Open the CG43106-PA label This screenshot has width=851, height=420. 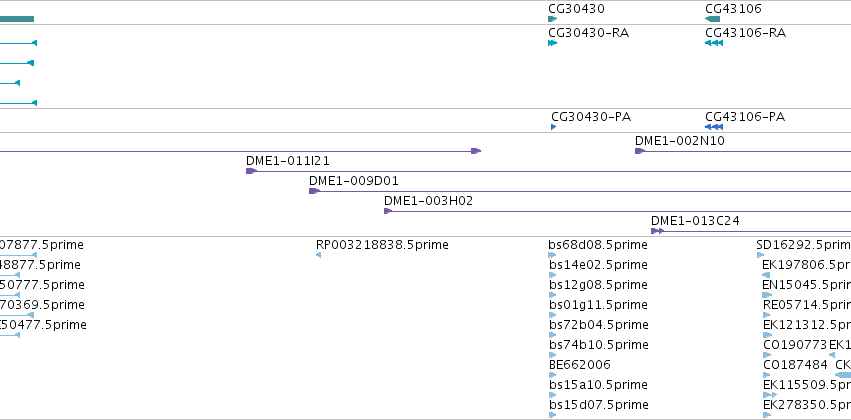(745, 117)
